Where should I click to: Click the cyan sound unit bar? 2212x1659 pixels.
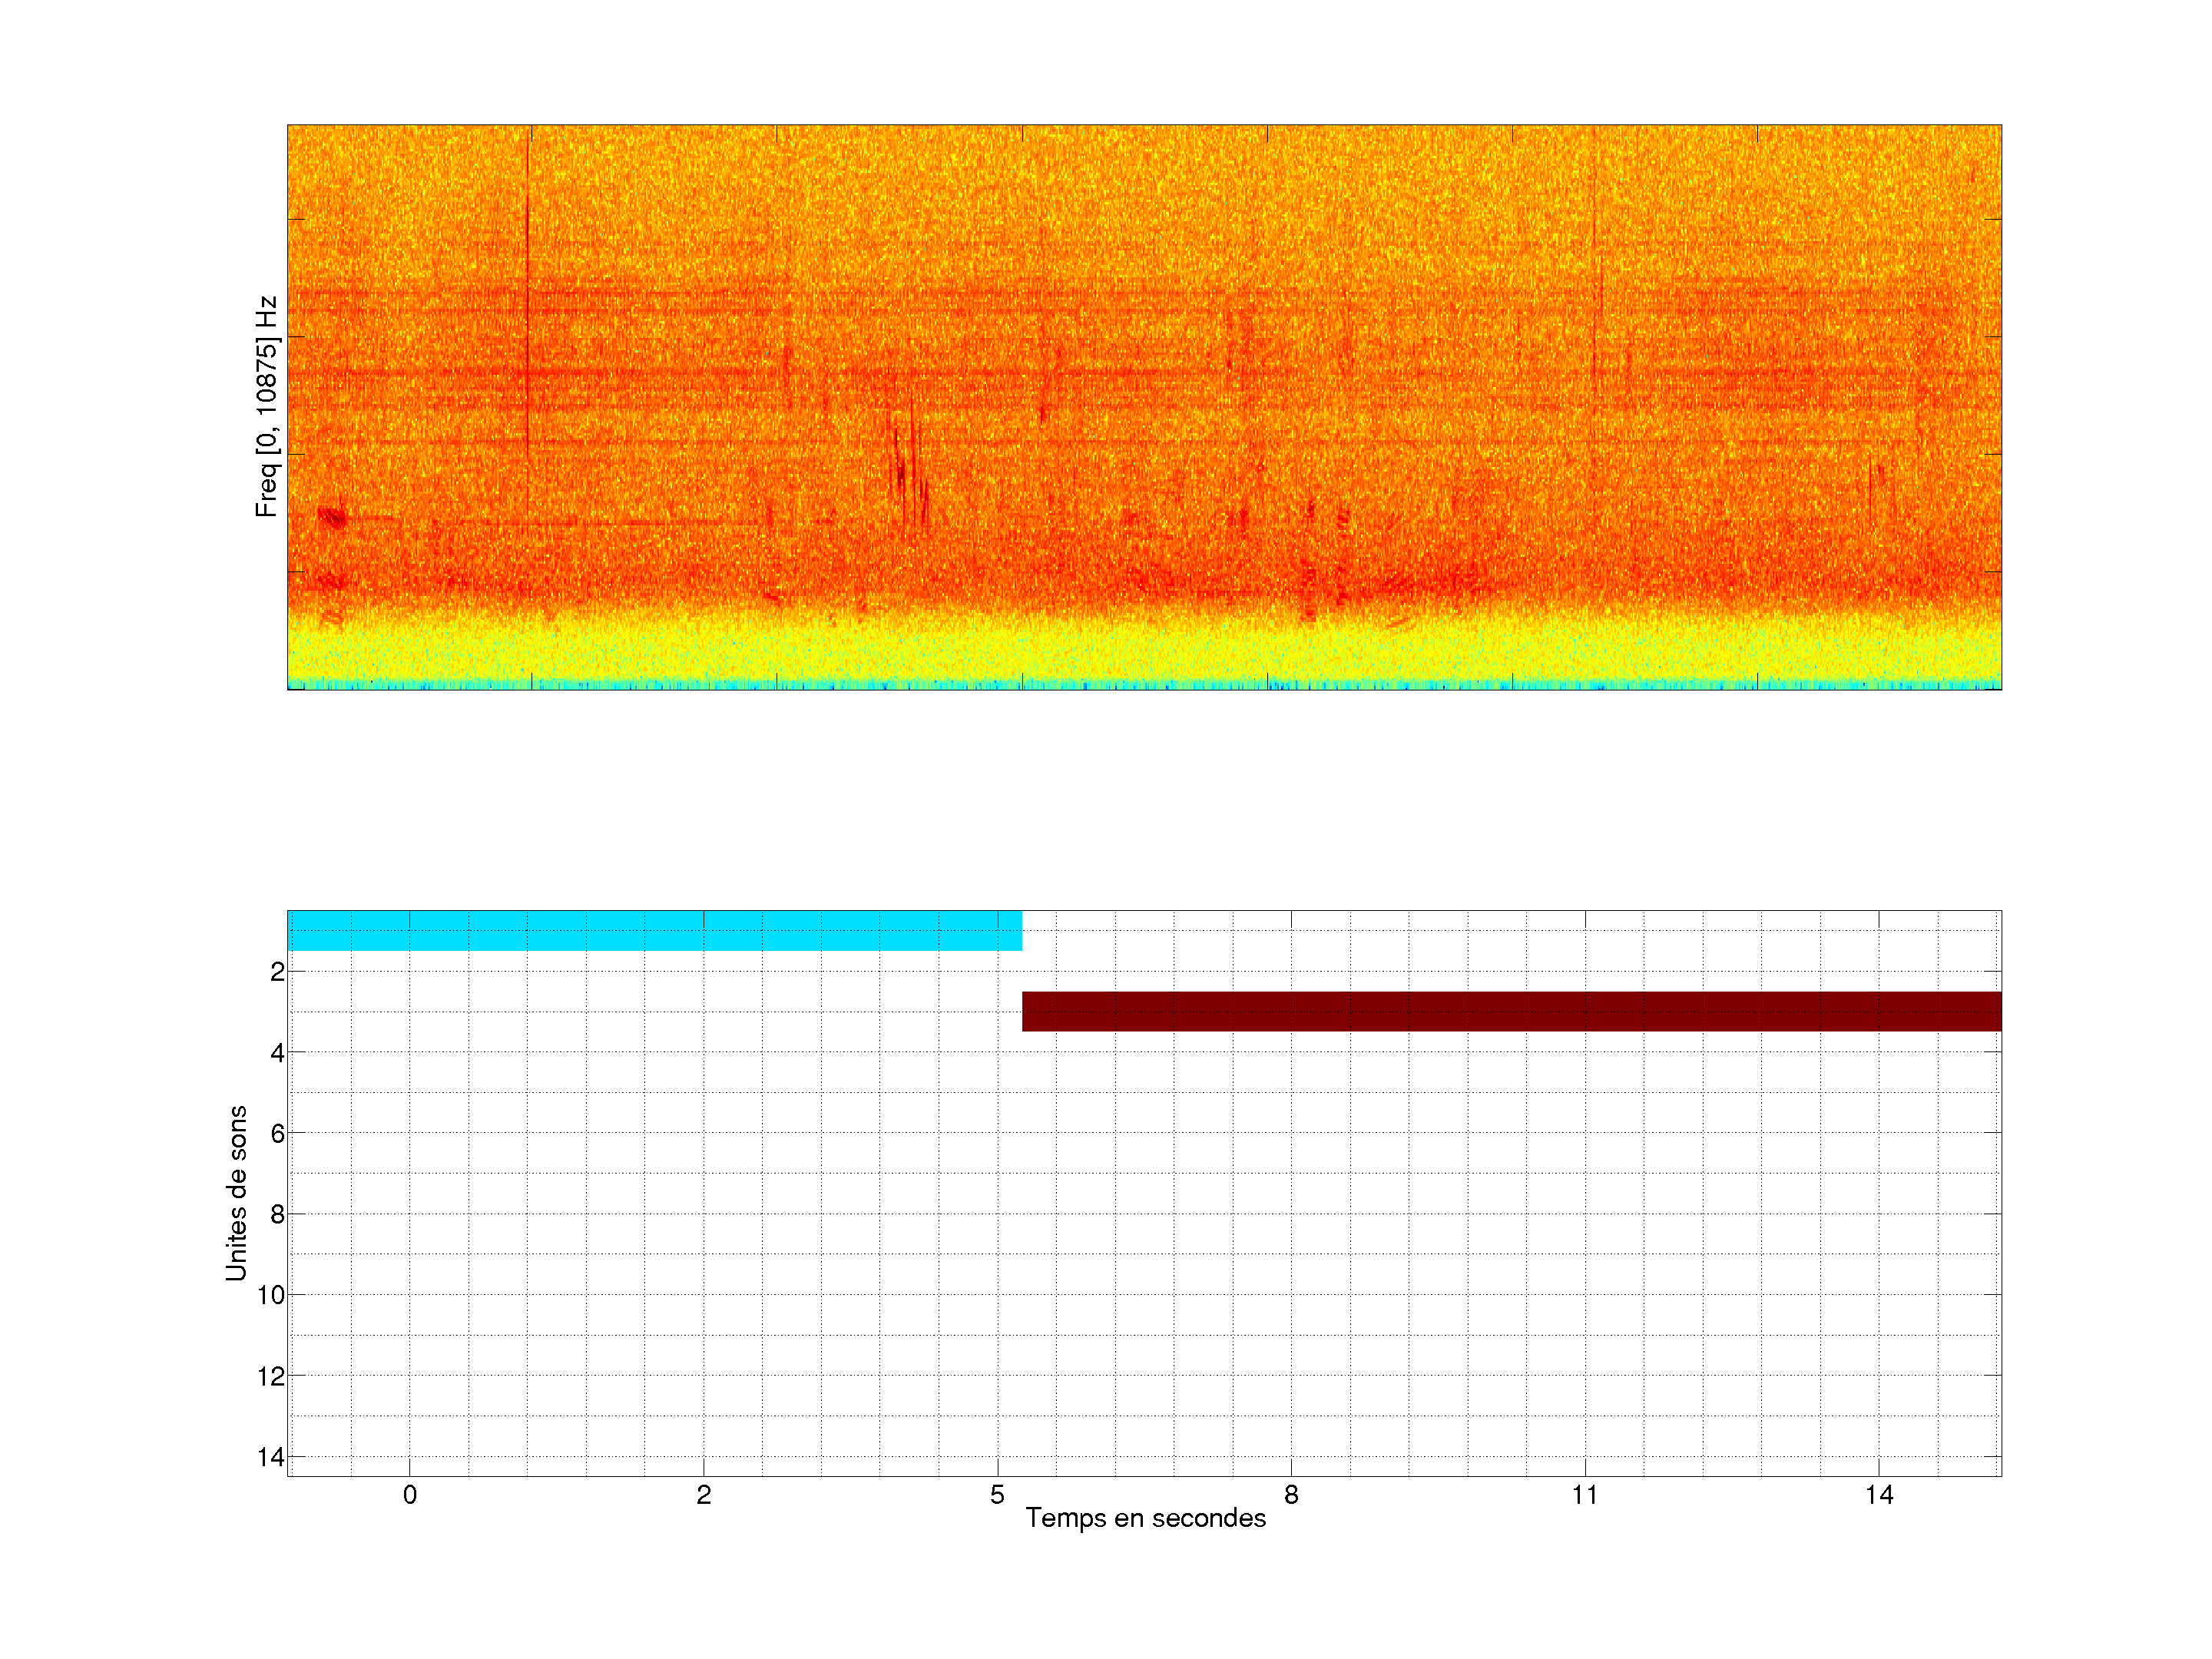point(654,930)
